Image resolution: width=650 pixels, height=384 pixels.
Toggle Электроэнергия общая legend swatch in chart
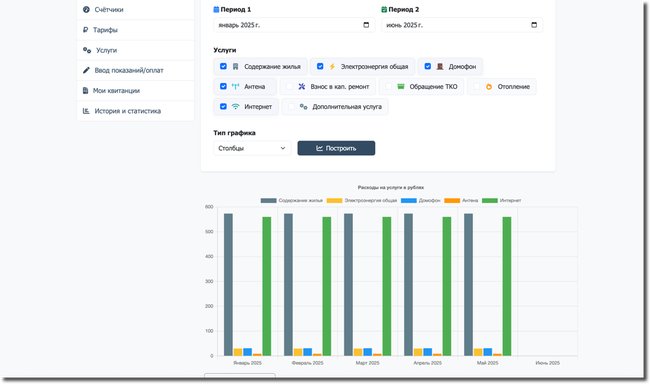click(335, 200)
